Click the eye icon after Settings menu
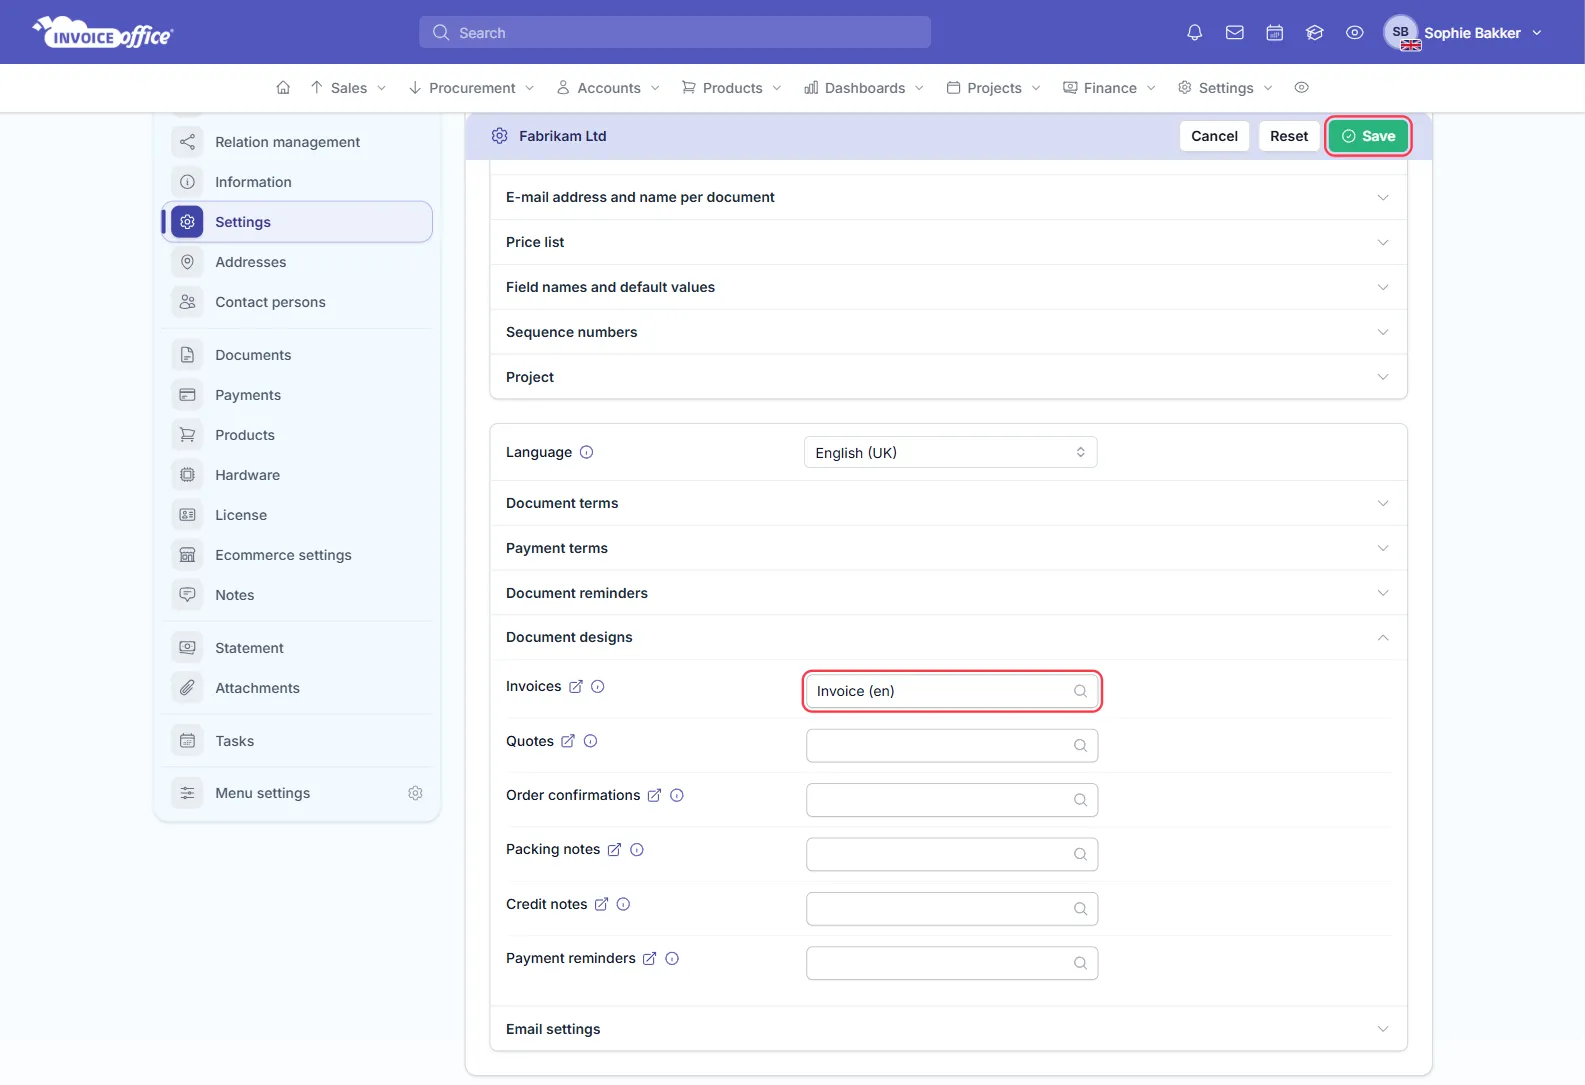 click(x=1301, y=88)
